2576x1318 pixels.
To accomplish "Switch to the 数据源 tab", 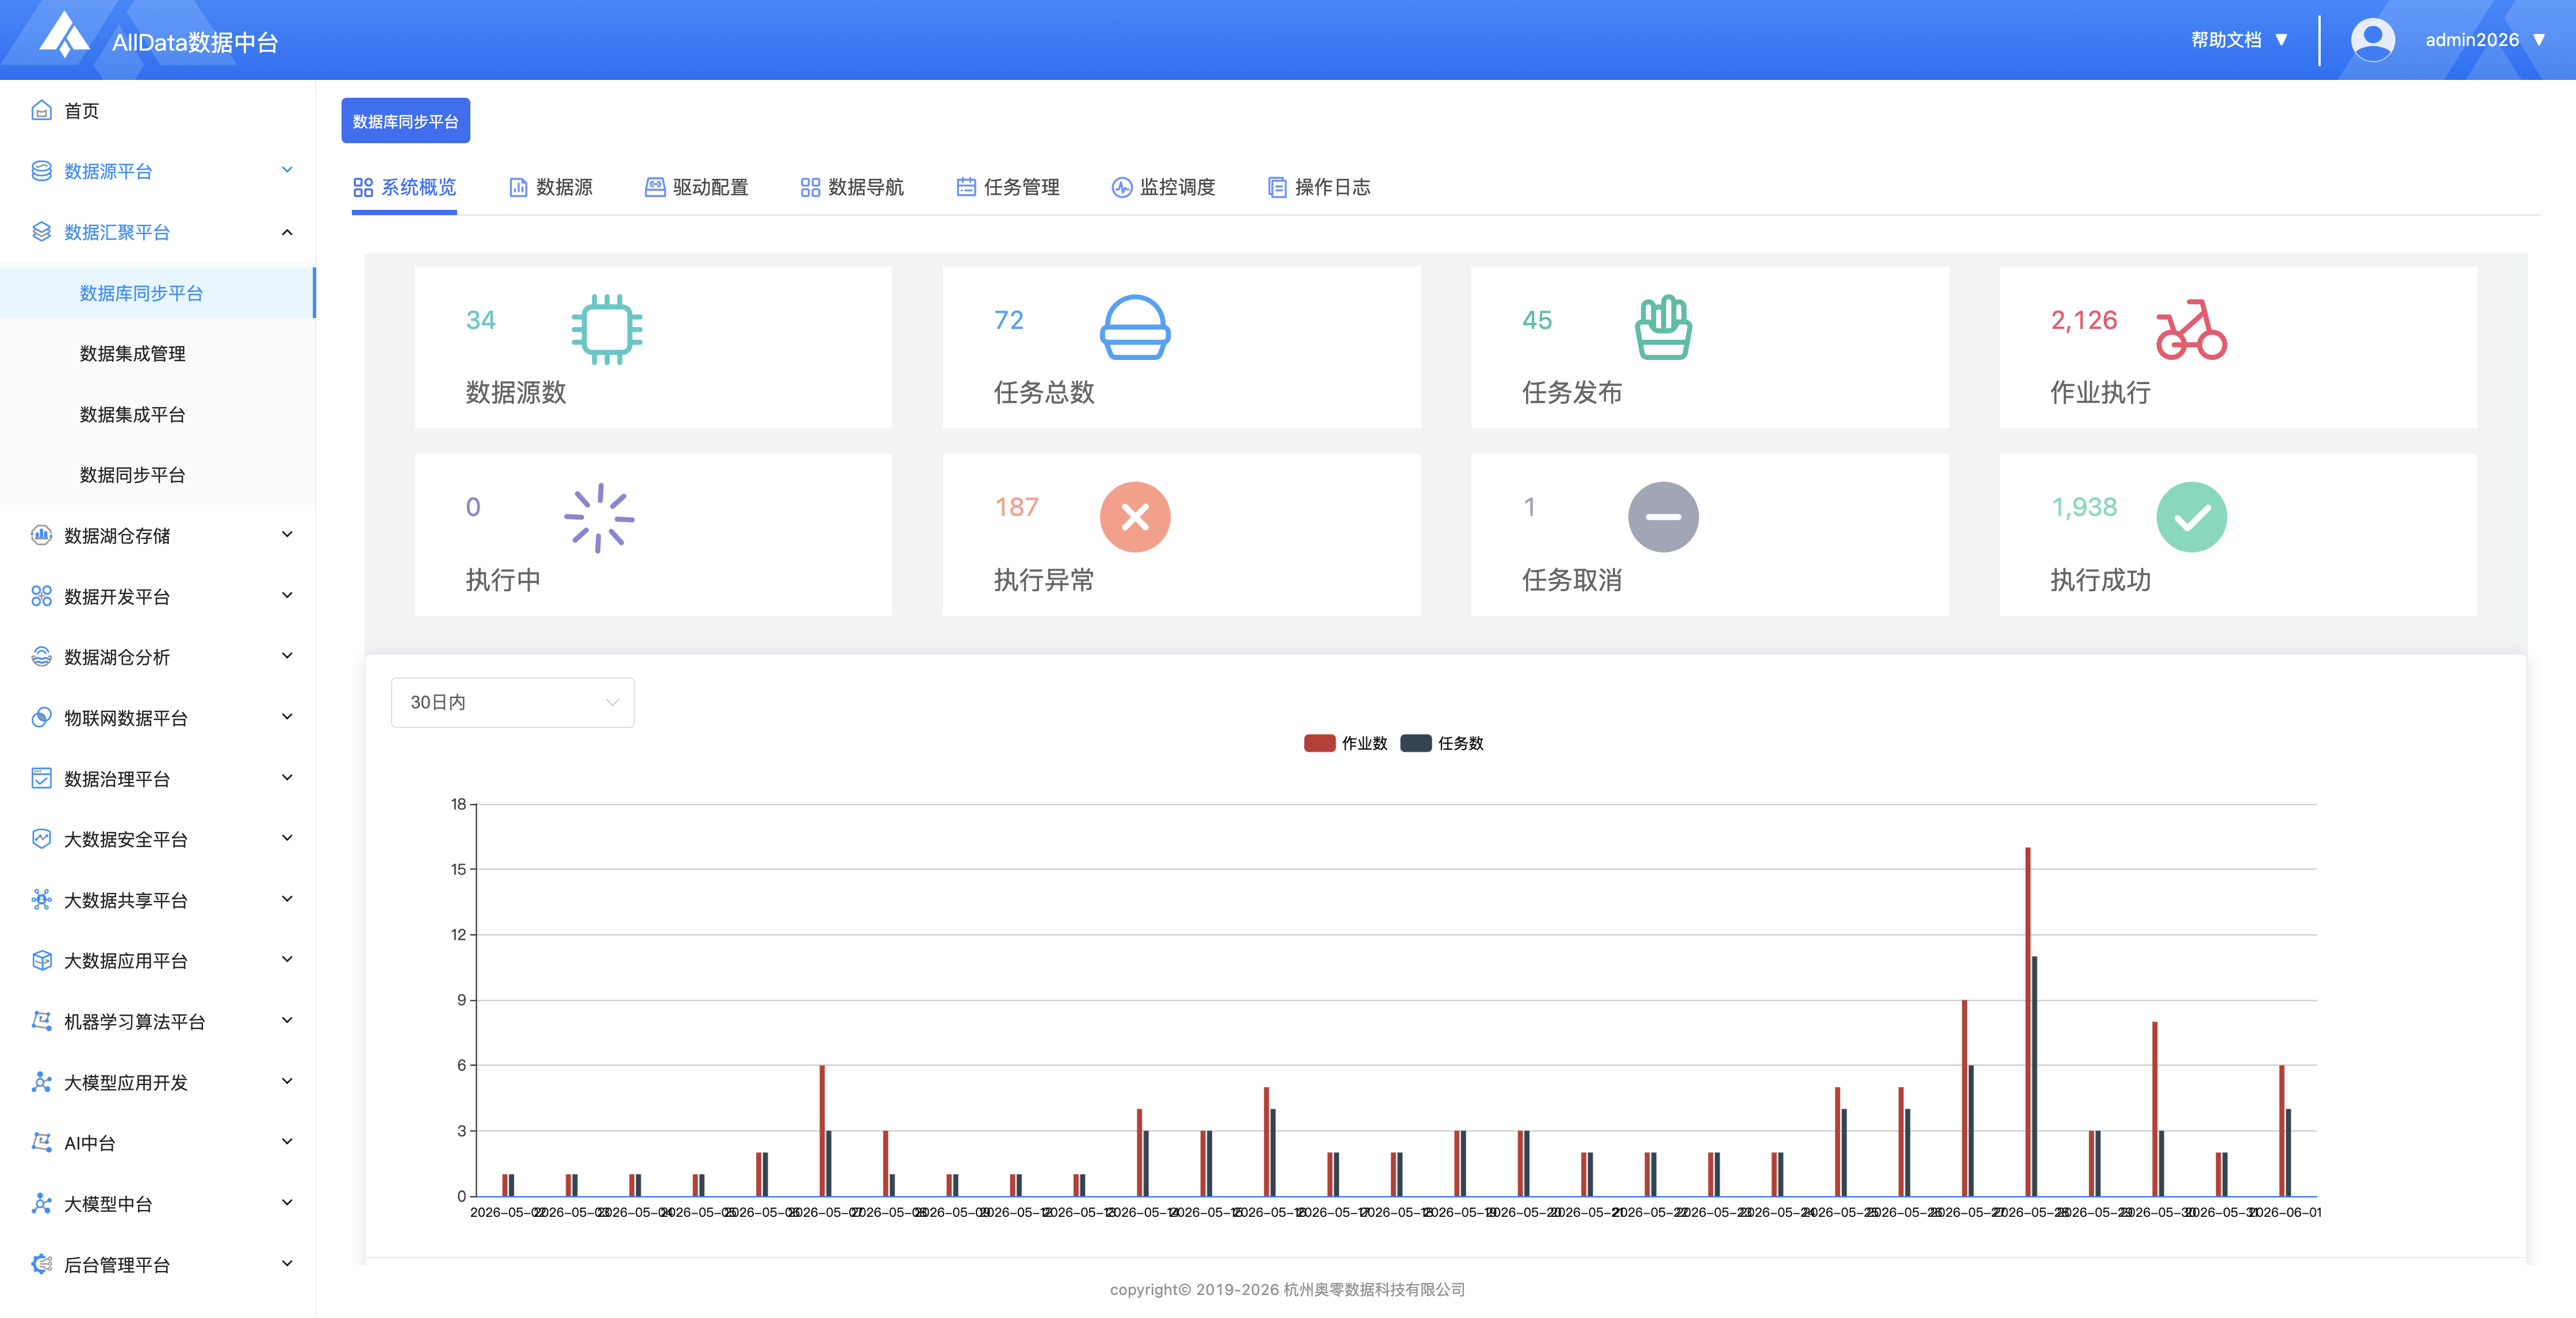I will coord(550,187).
